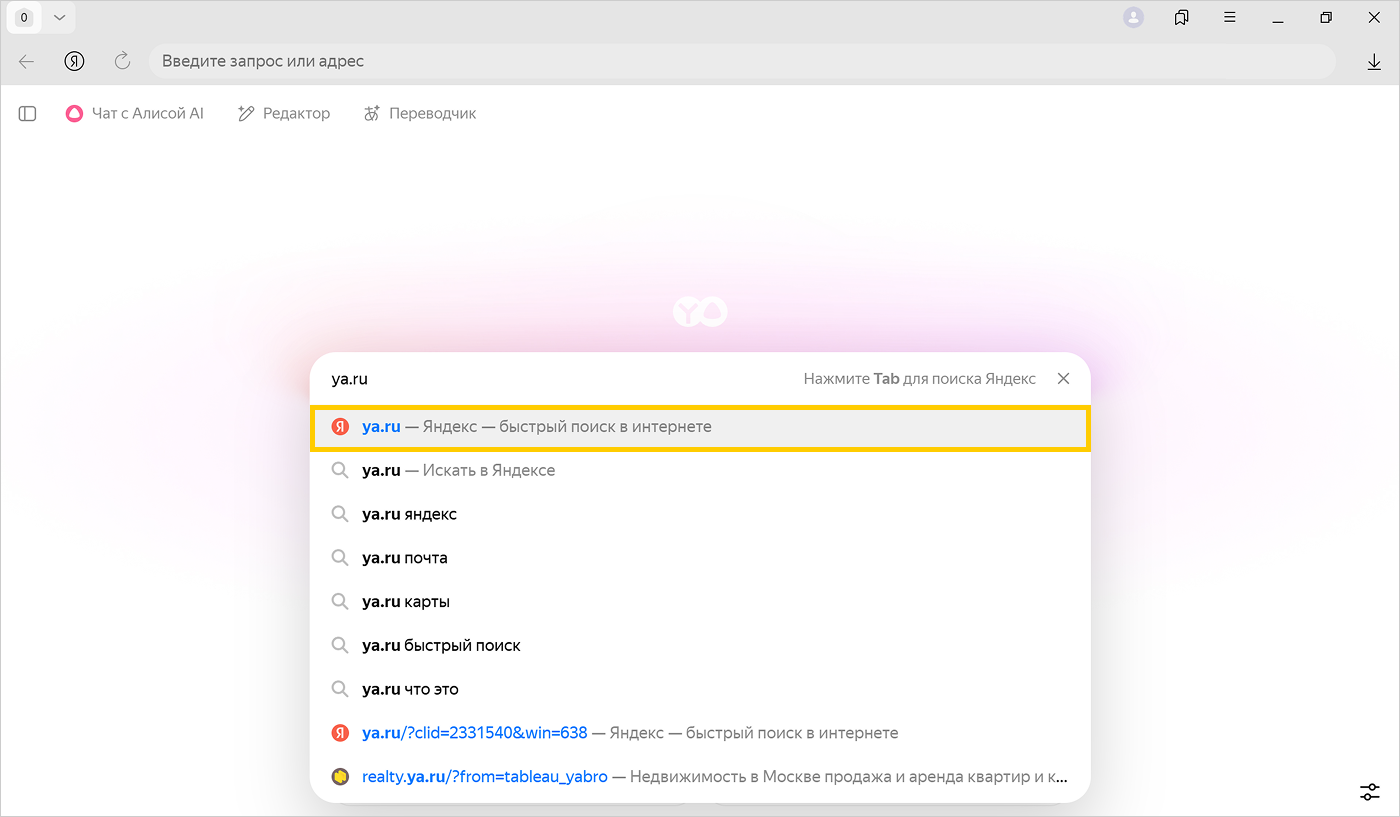Click the user profile avatar icon

[x=1133, y=17]
